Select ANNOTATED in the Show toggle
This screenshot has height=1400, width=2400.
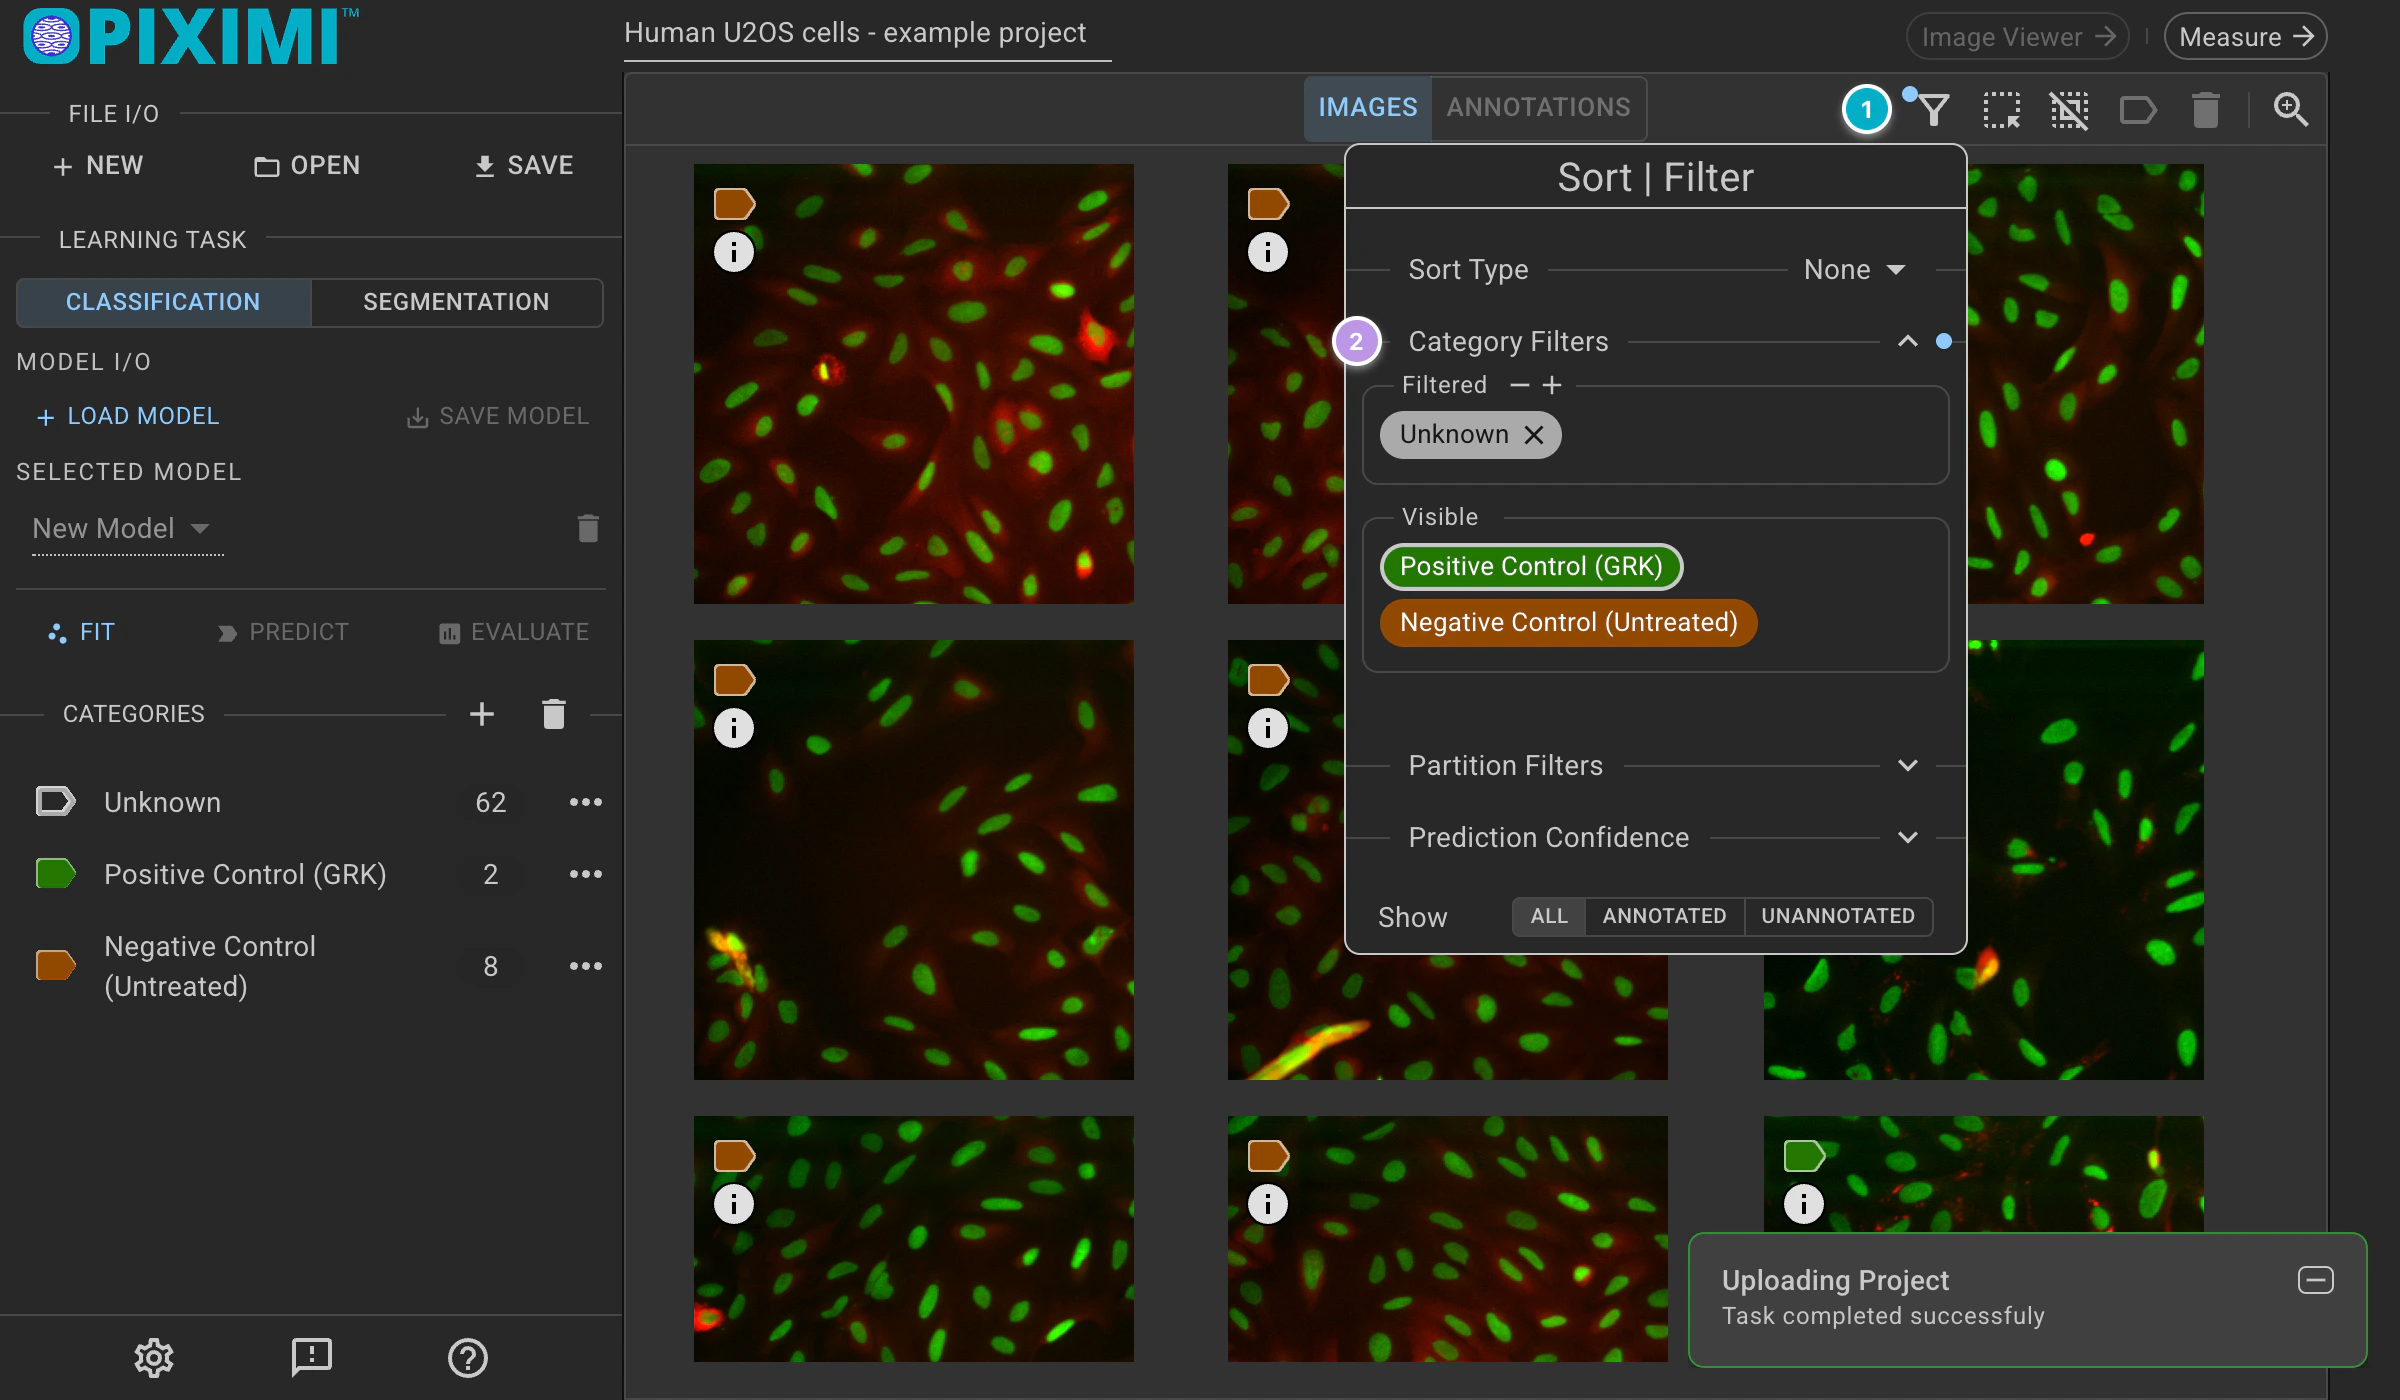pos(1664,916)
